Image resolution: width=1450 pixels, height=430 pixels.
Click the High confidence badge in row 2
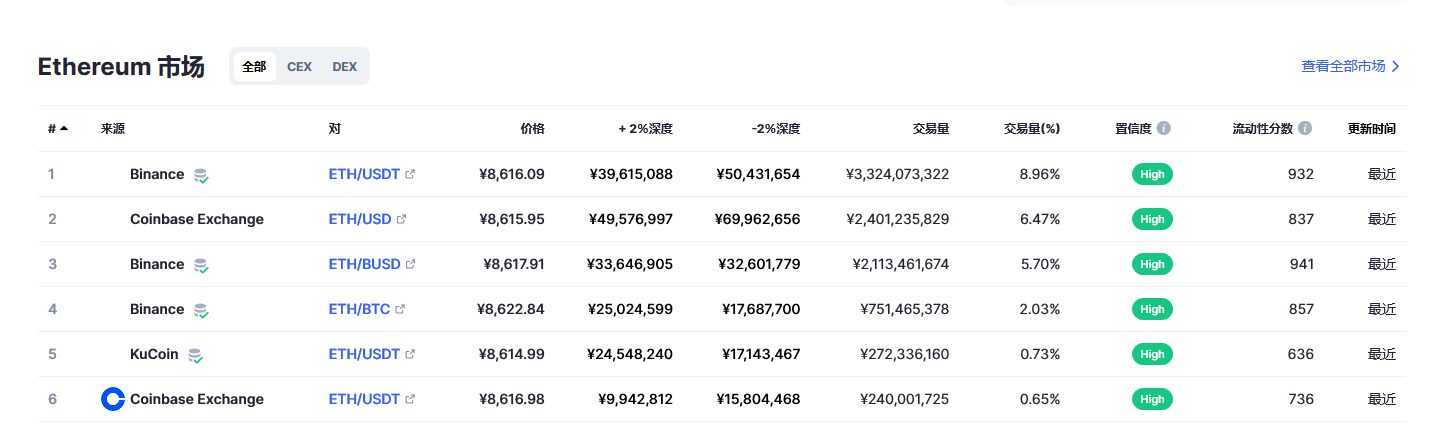coord(1152,219)
